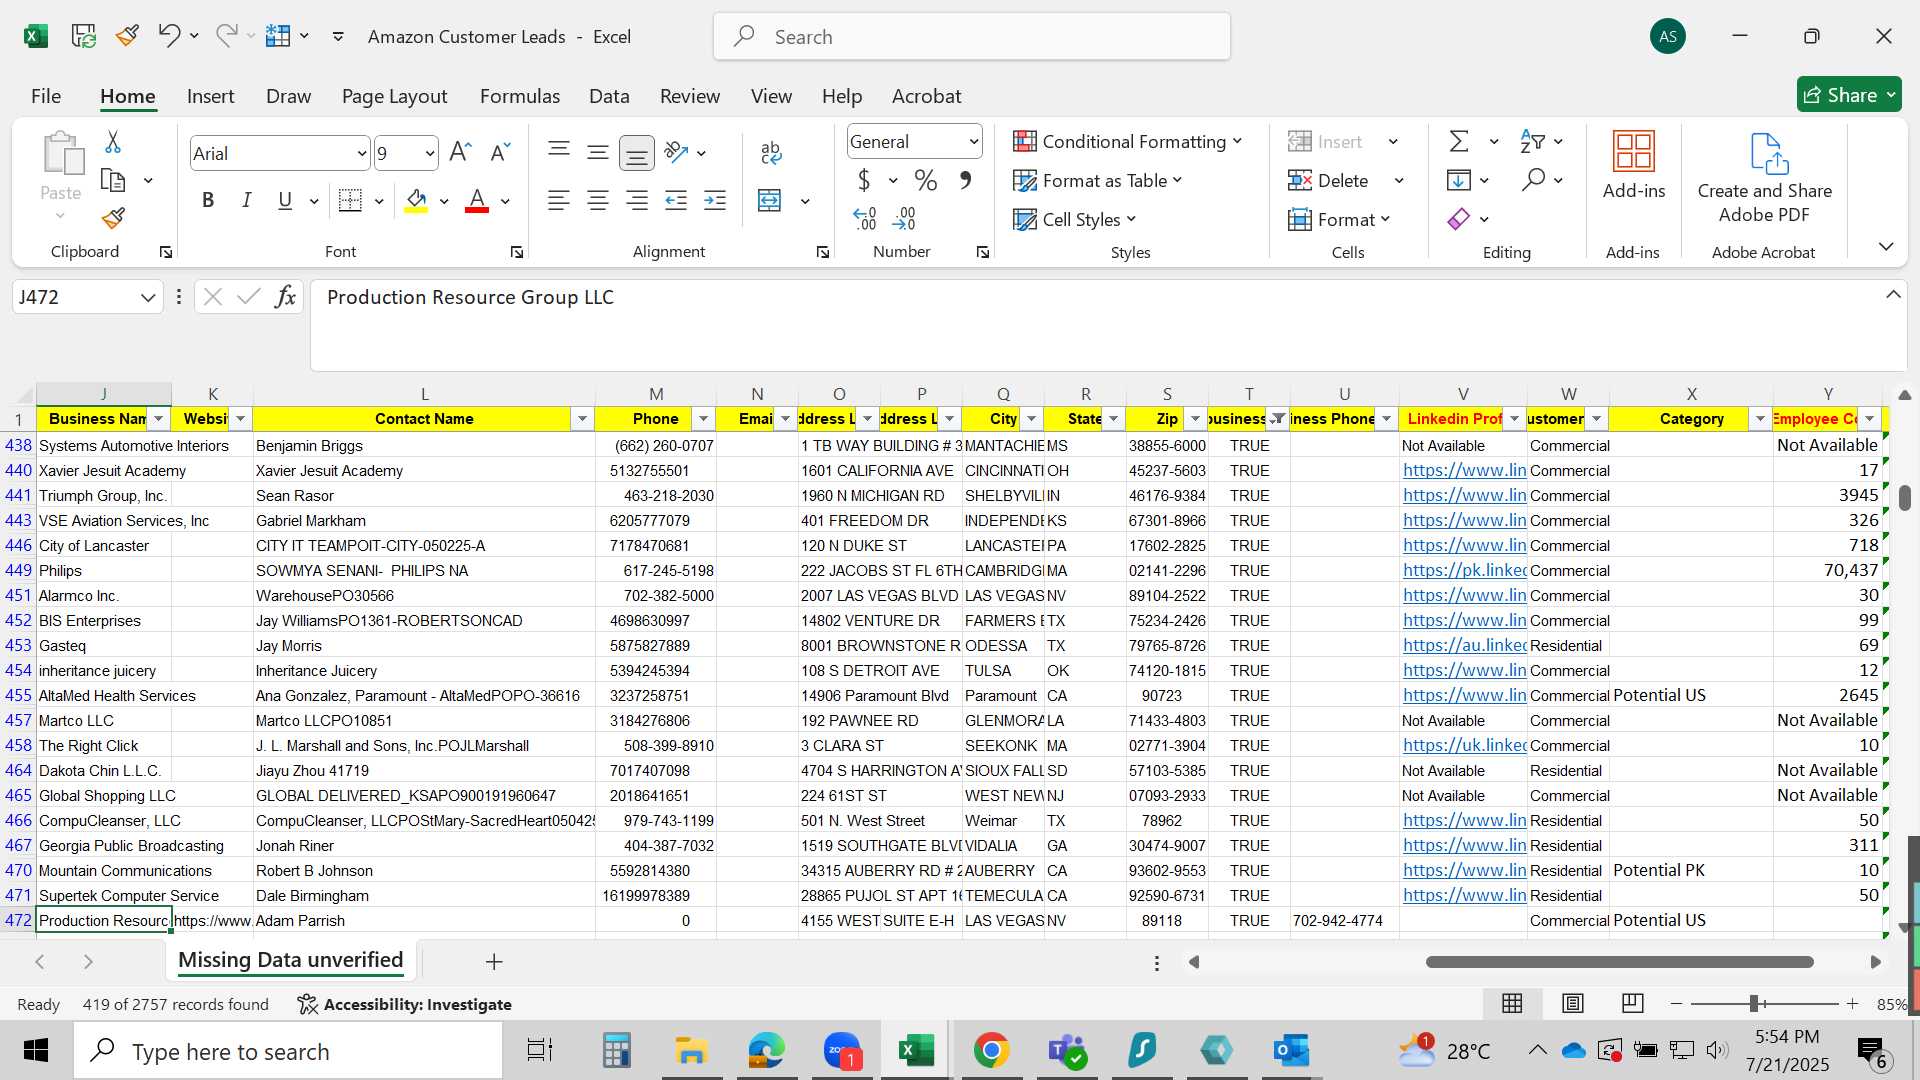This screenshot has width=1920, height=1080.
Task: Open the font size dropdown showing 9
Action: click(x=430, y=153)
